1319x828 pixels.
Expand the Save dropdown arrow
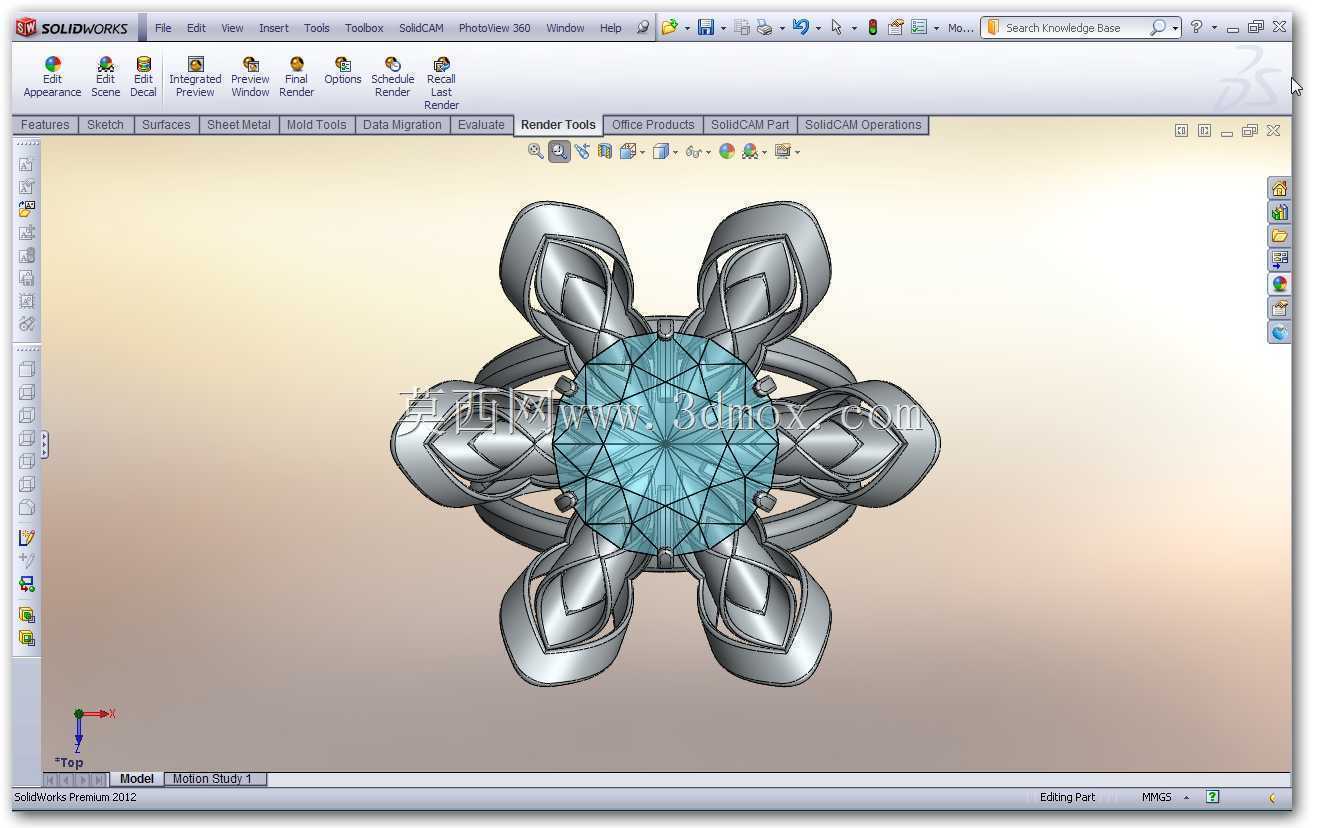(722, 28)
